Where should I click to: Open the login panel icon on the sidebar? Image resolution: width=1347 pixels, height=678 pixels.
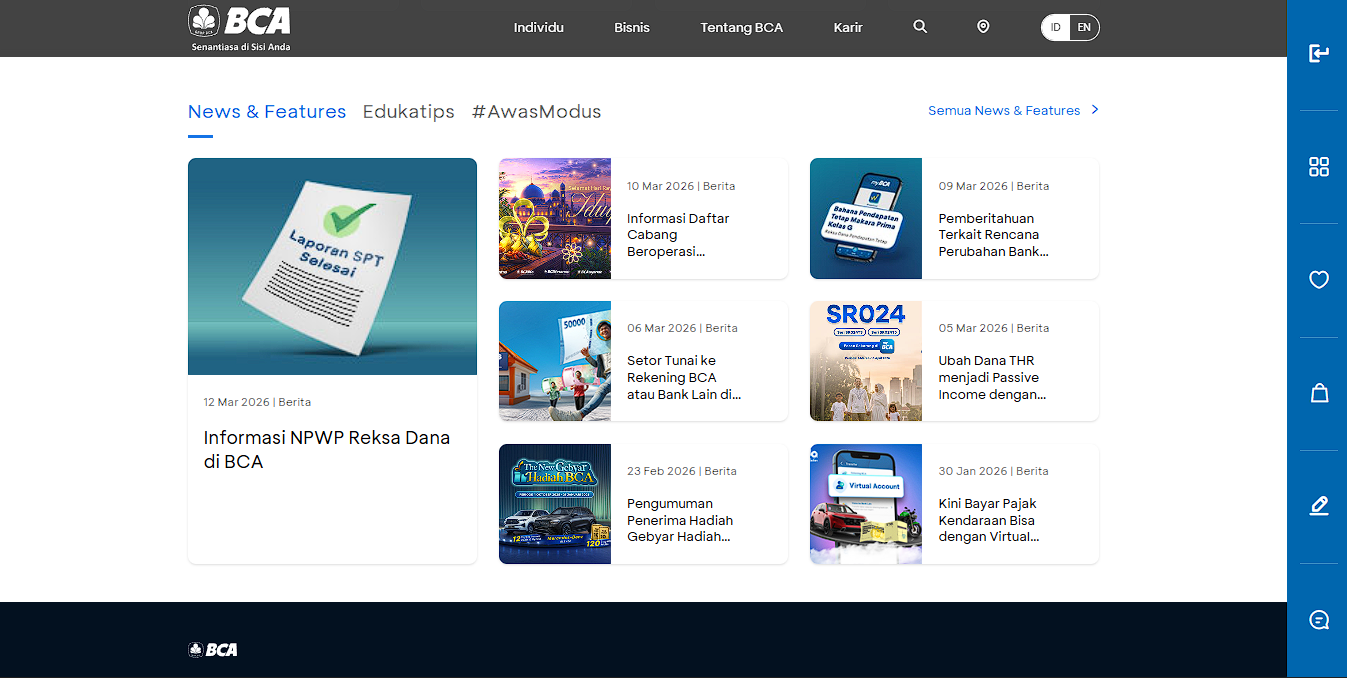[x=1318, y=53]
